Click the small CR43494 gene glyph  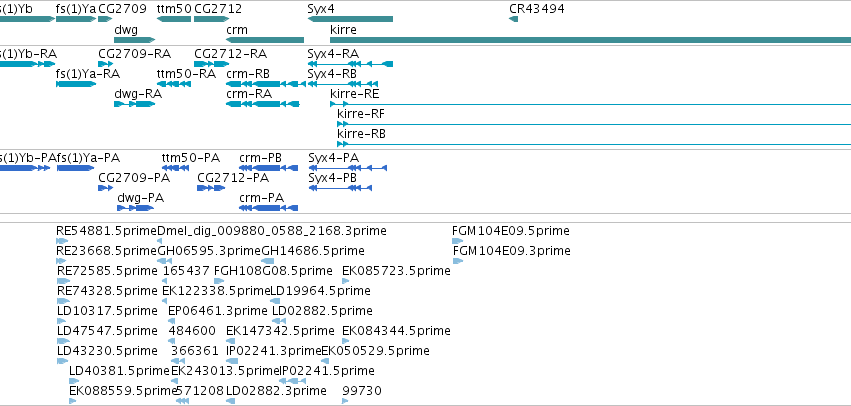click(513, 19)
